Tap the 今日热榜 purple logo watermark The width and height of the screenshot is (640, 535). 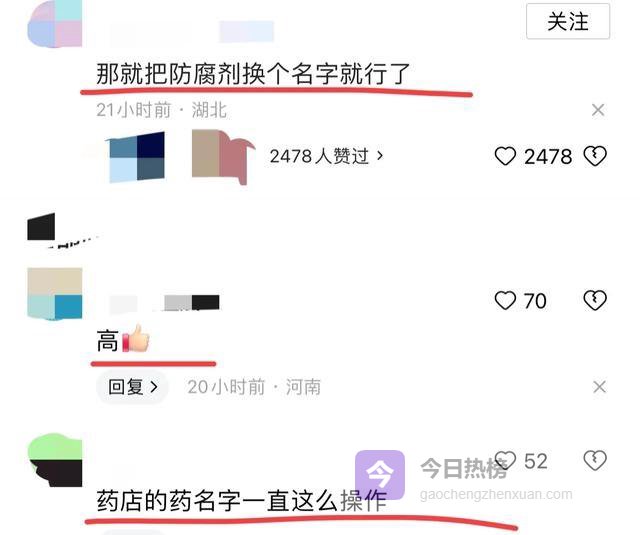tap(380, 475)
